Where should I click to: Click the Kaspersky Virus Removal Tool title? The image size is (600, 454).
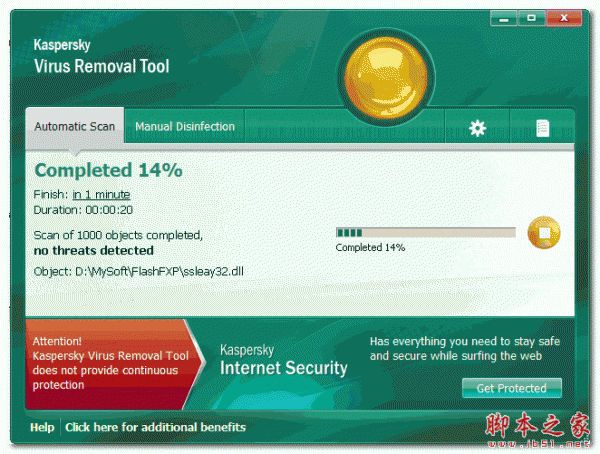coord(101,57)
